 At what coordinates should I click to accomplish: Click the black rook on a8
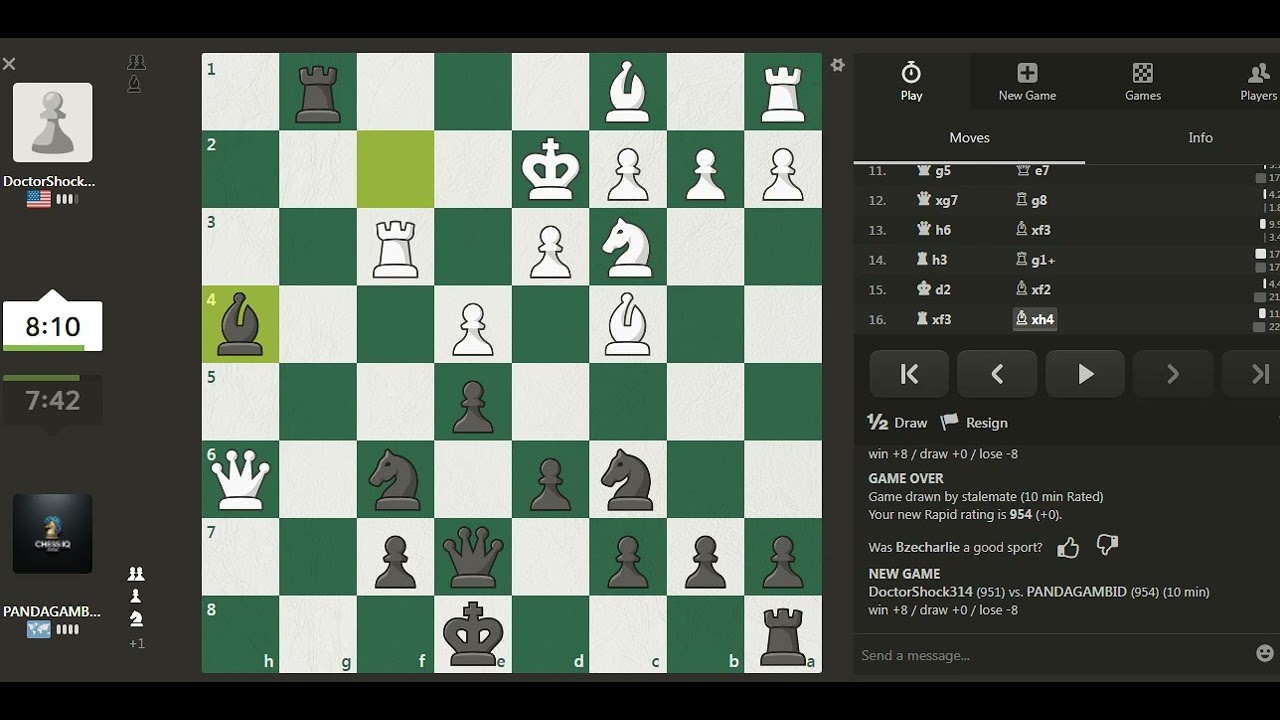point(783,634)
